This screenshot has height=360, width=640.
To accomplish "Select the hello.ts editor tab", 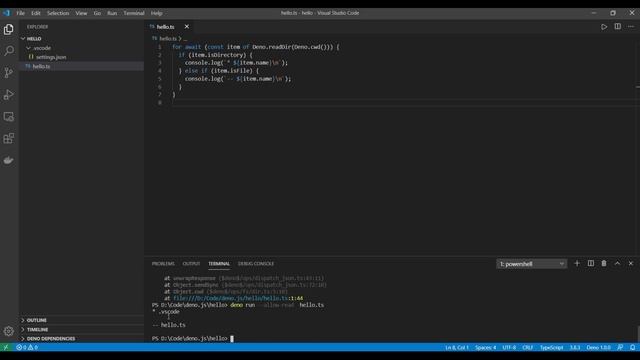I will (170, 27).
